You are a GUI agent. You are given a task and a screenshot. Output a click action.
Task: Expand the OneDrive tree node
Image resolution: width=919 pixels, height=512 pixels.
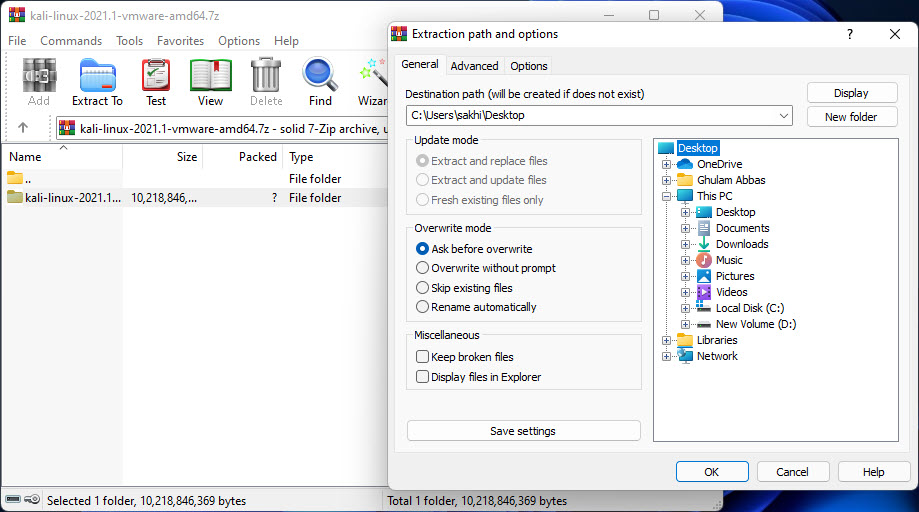coord(666,165)
